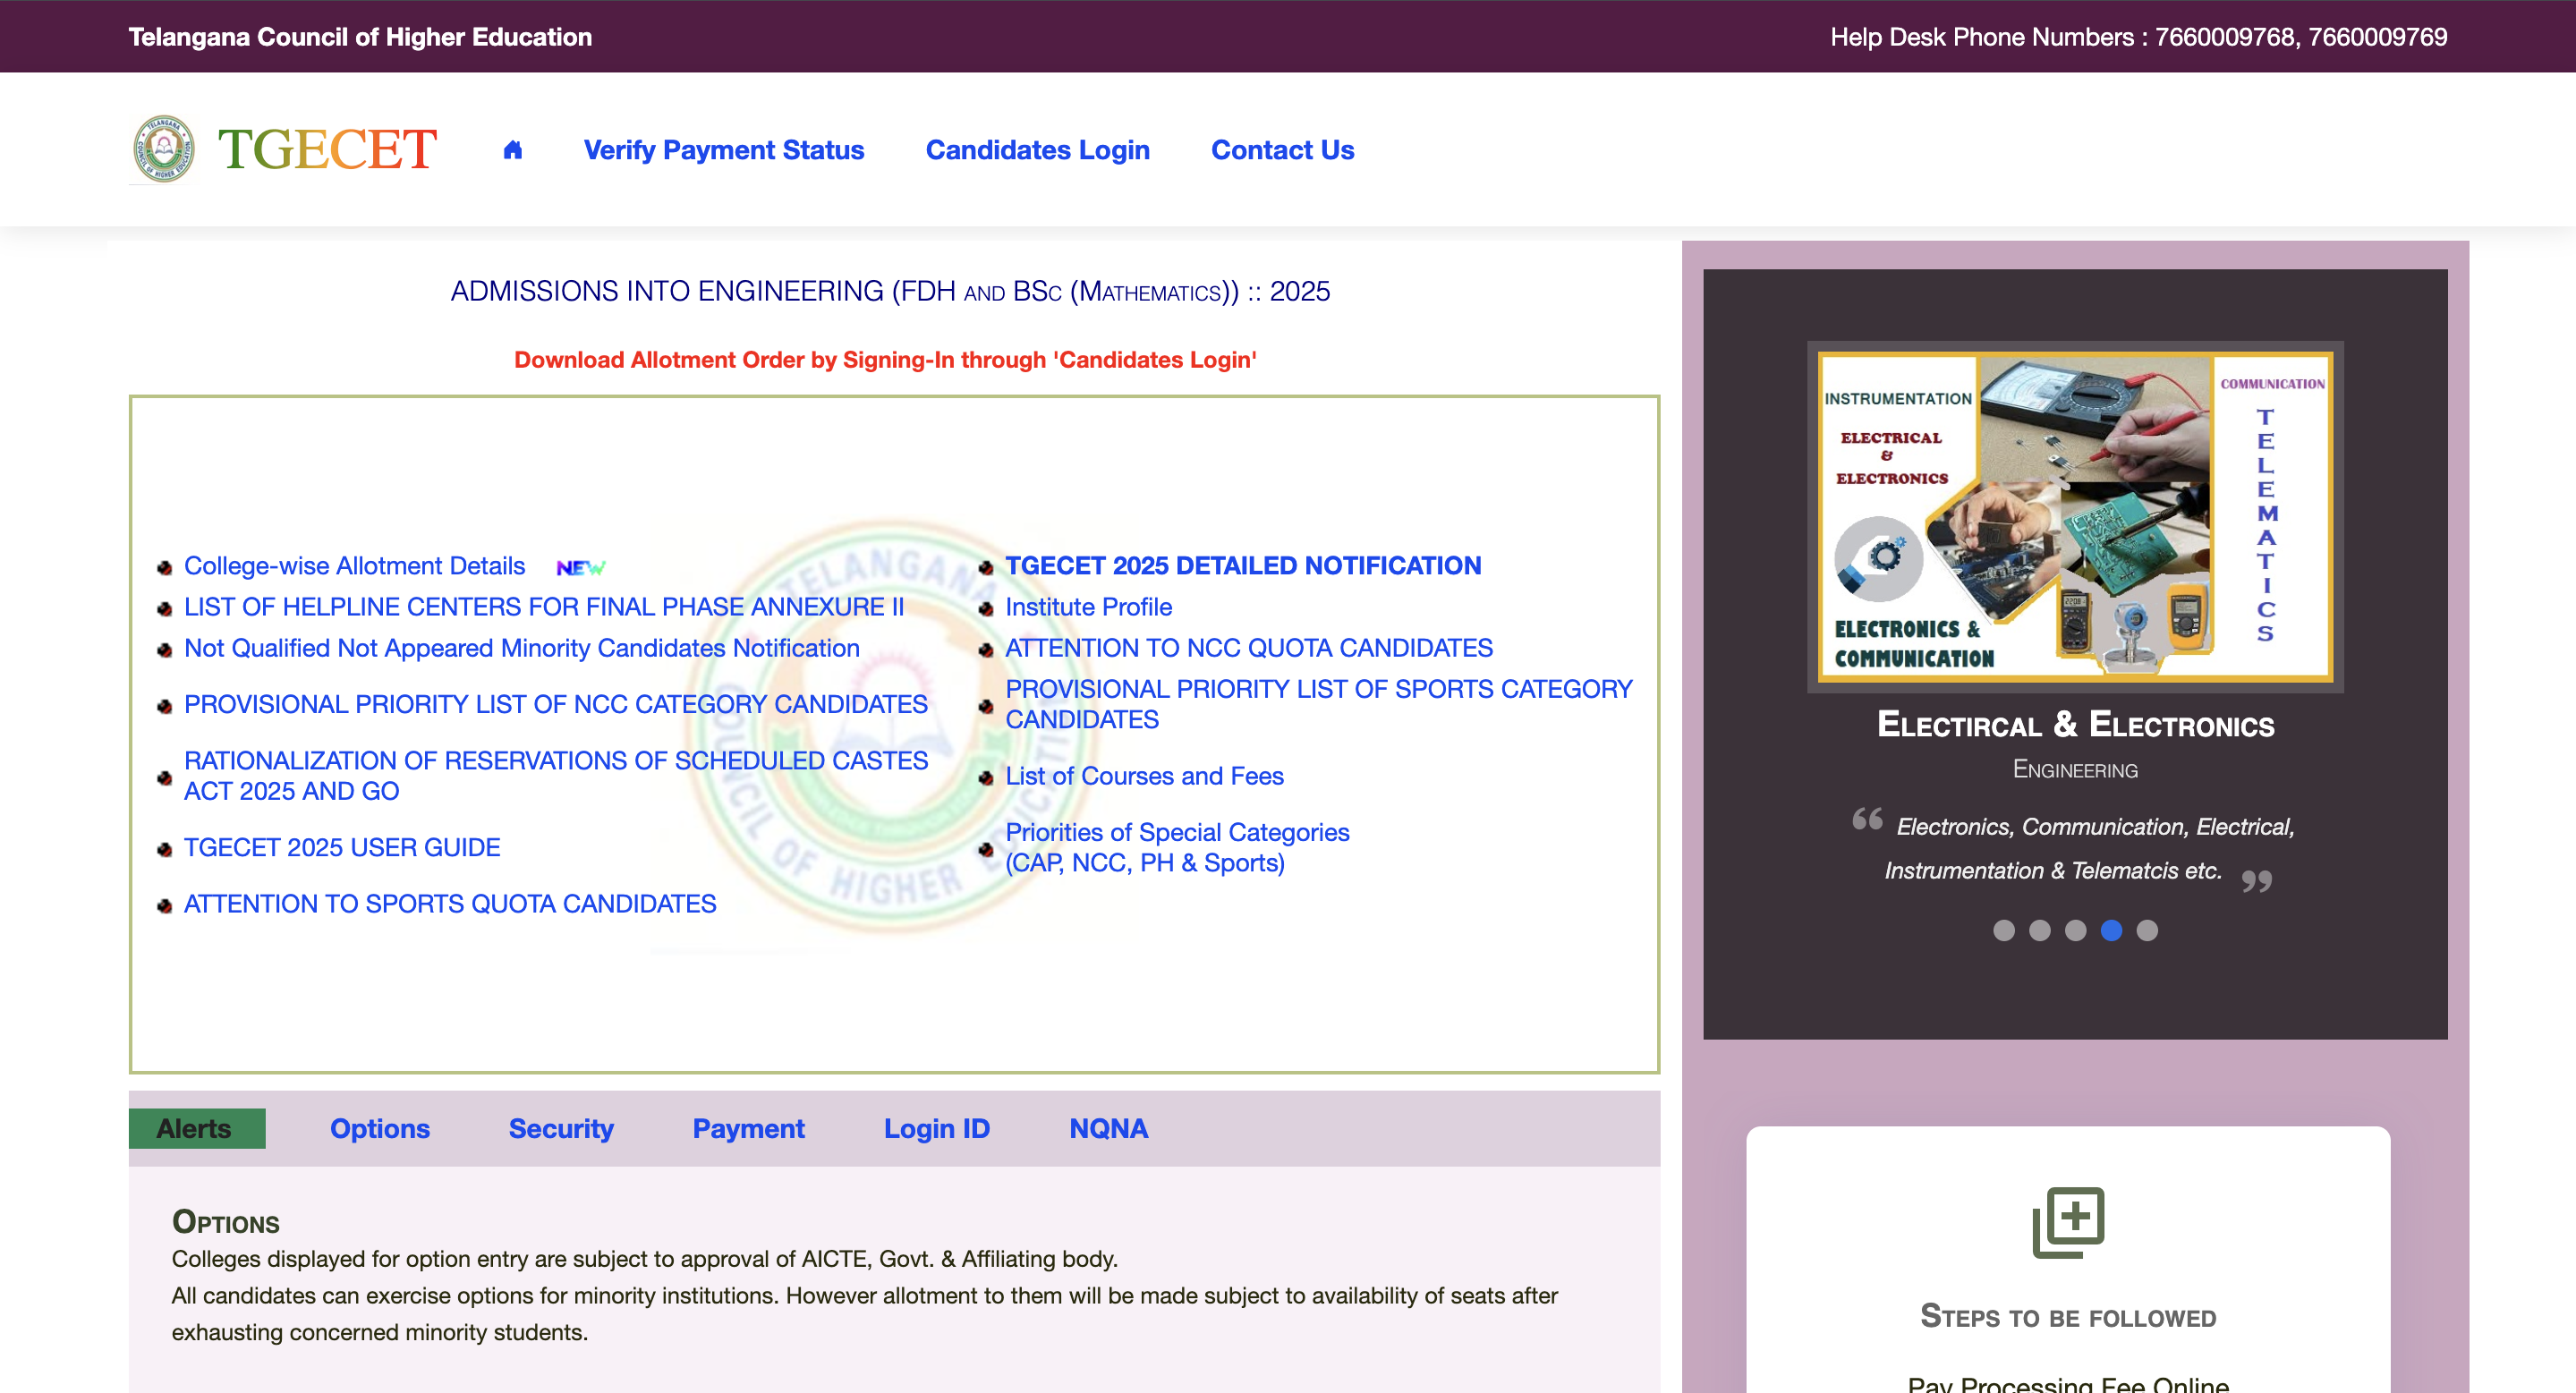Click Telangana Council of Higher Education text
This screenshot has height=1393, width=2576.
tap(360, 37)
